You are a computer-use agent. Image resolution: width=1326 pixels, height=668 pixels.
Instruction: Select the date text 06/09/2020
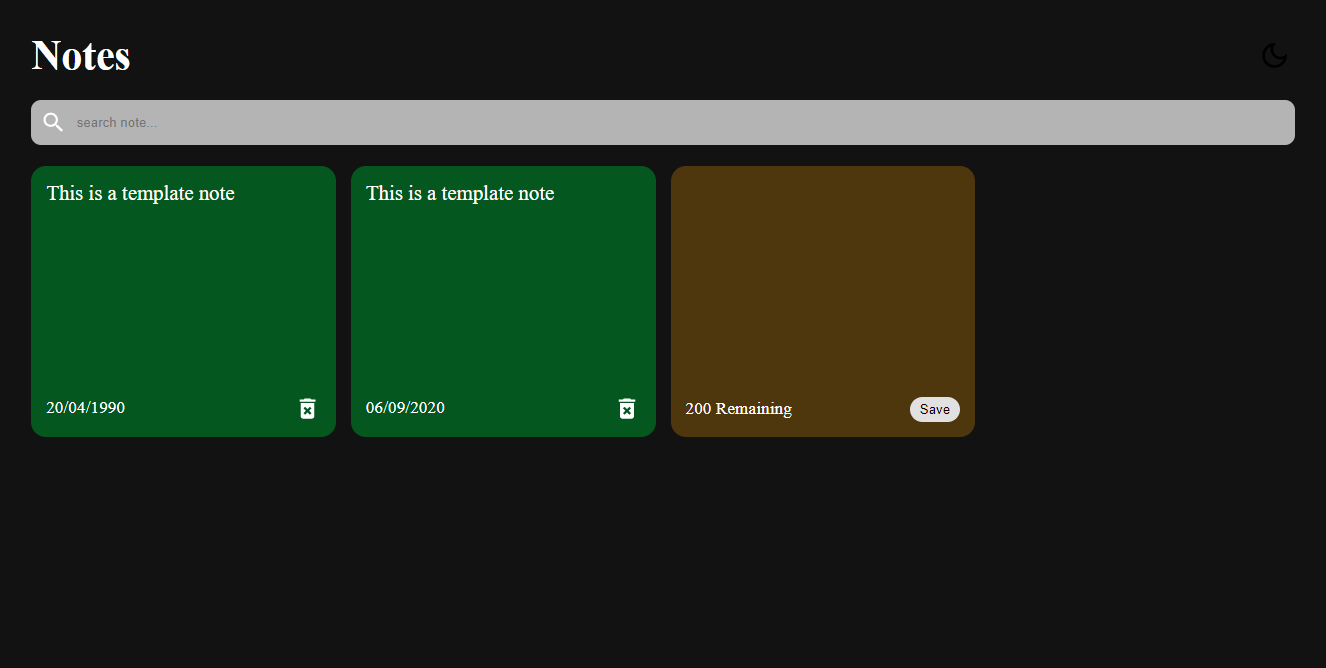pos(405,407)
